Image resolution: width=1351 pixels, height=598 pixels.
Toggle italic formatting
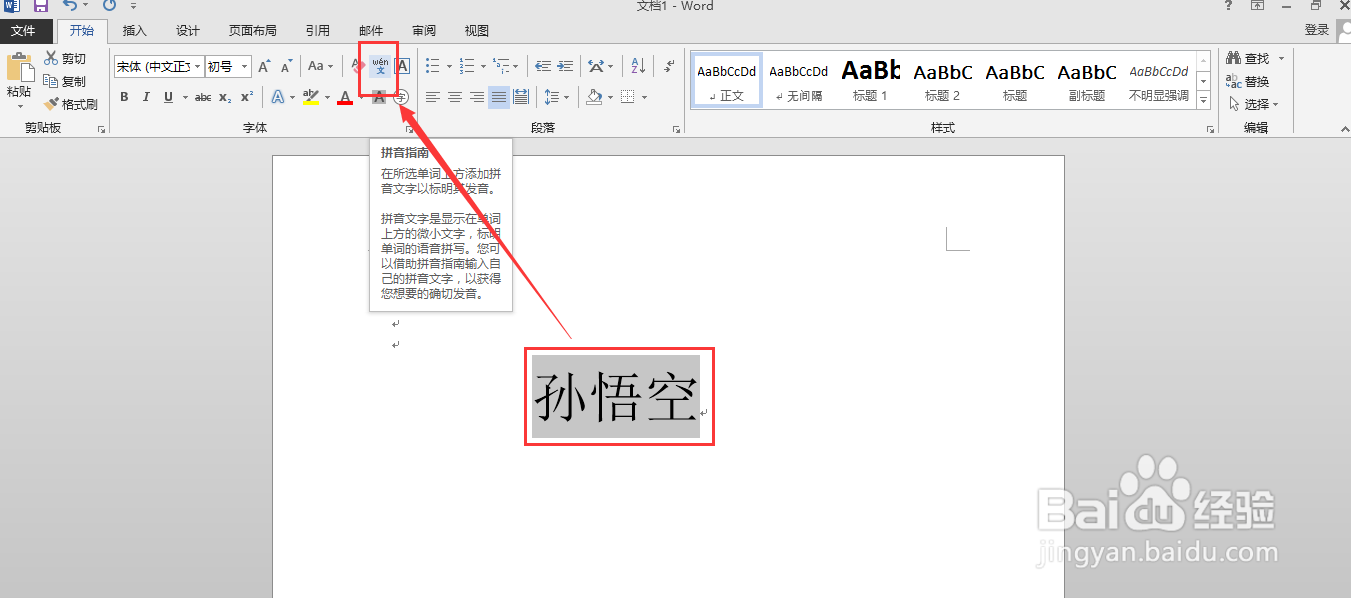(x=146, y=97)
